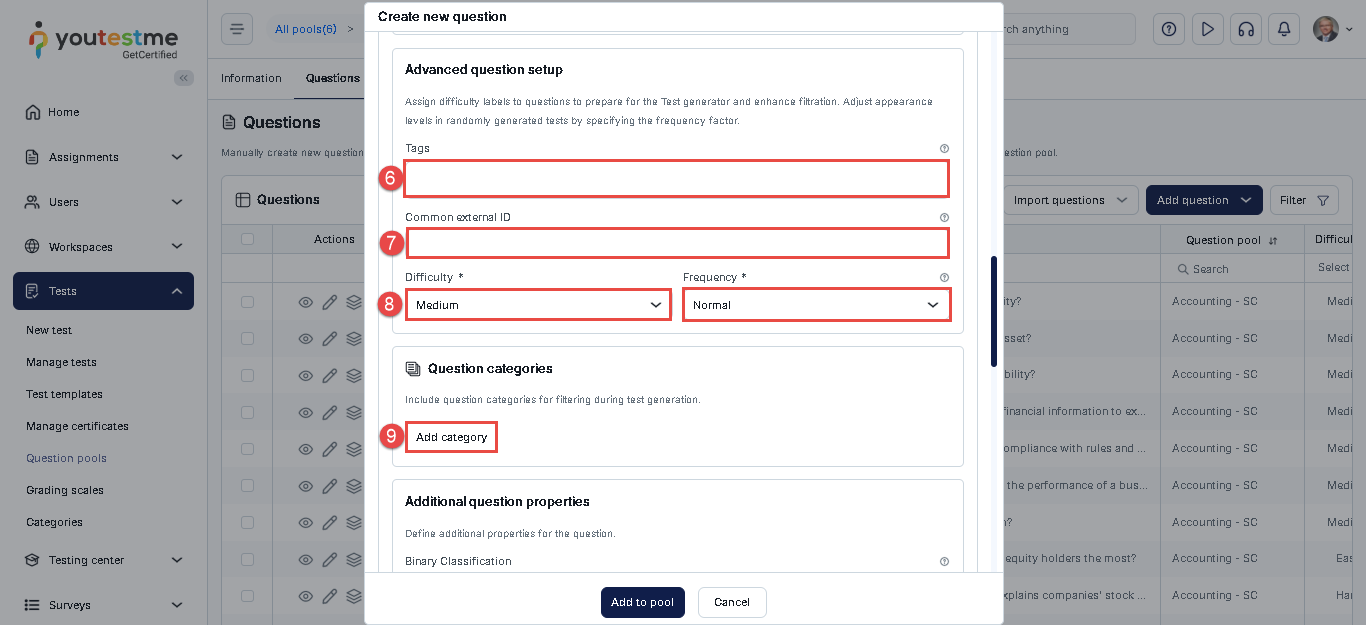Open the Difficulty dropdown showing Medium
The width and height of the screenshot is (1366, 625).
(538, 305)
